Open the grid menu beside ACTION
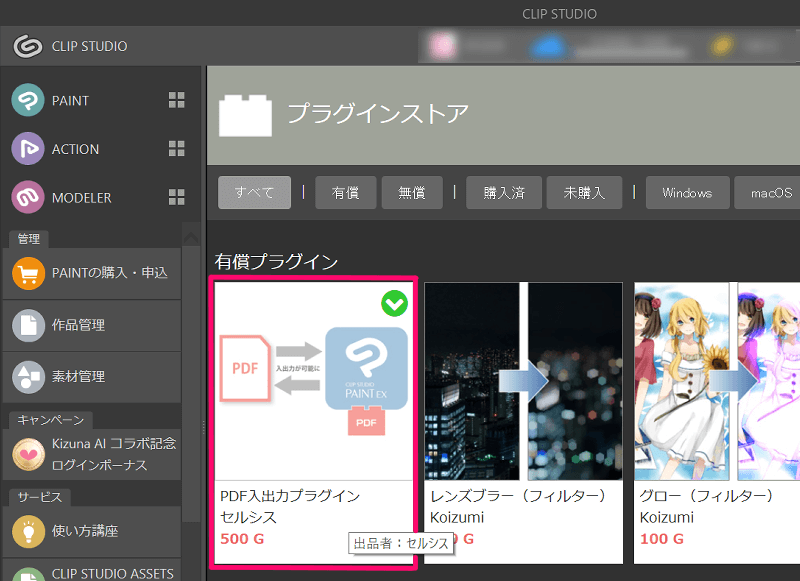Screen dimensions: 800x581 click(x=177, y=148)
